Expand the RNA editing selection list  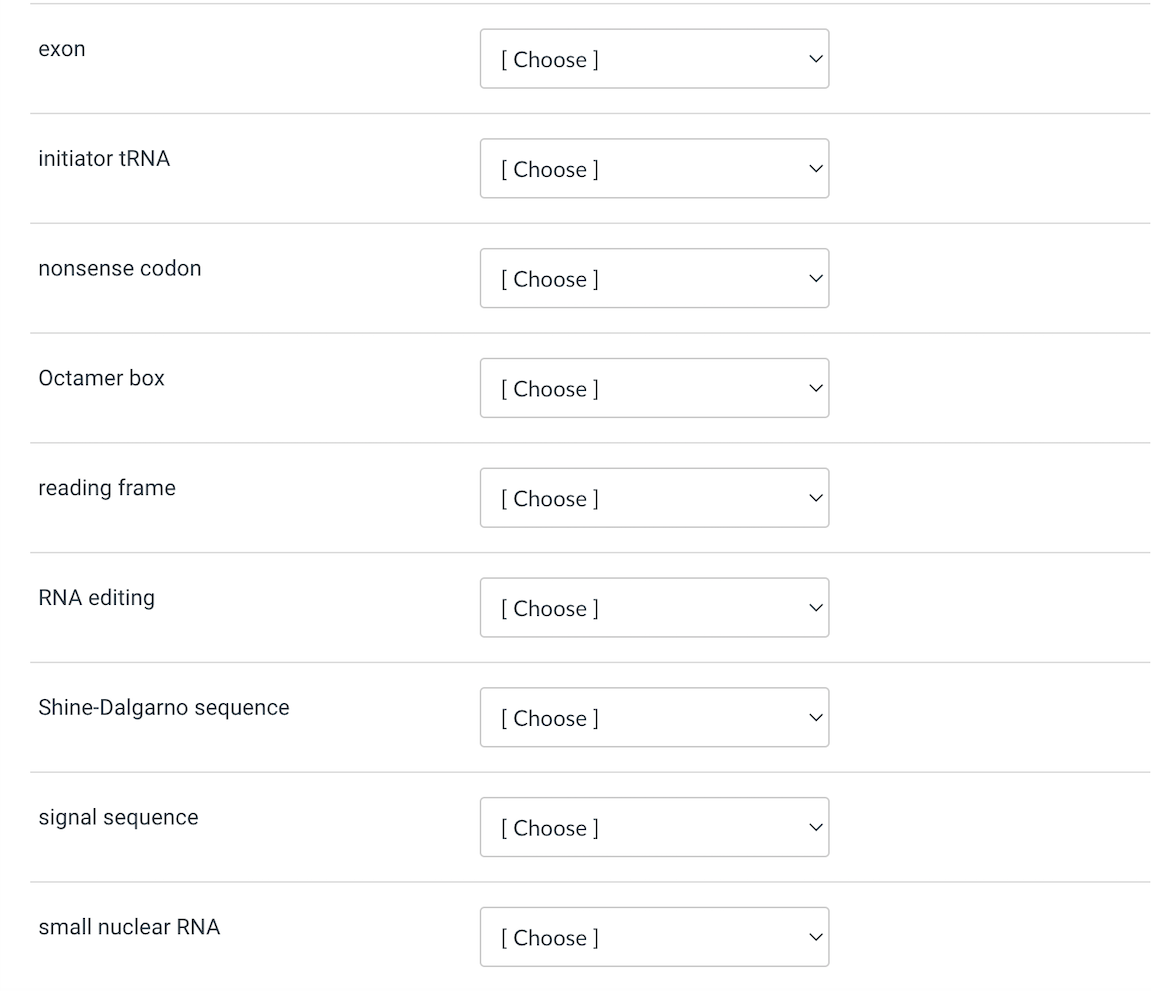click(x=654, y=608)
